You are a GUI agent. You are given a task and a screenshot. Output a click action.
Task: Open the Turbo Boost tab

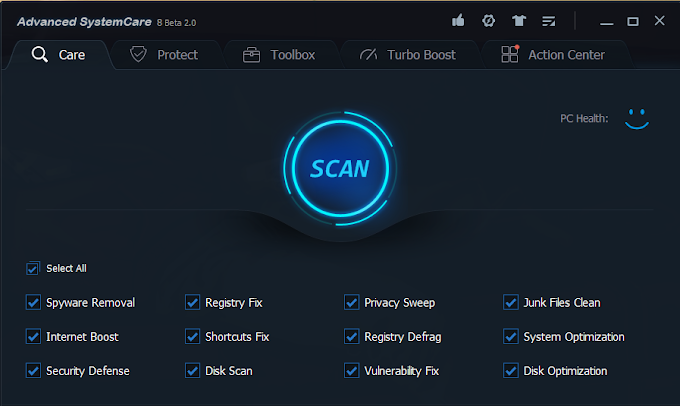click(409, 55)
